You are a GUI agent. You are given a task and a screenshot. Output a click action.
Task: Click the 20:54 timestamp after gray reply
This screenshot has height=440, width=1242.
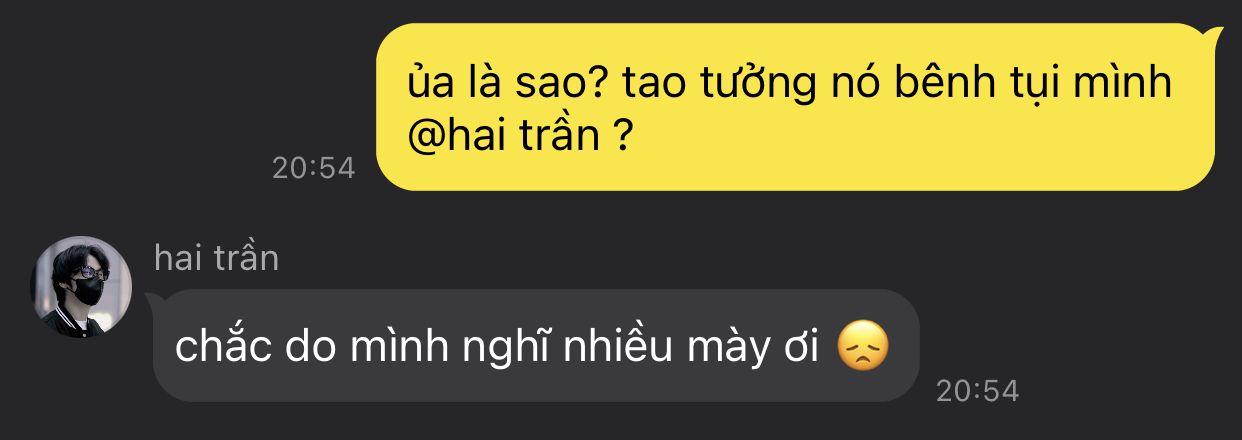coord(977,391)
